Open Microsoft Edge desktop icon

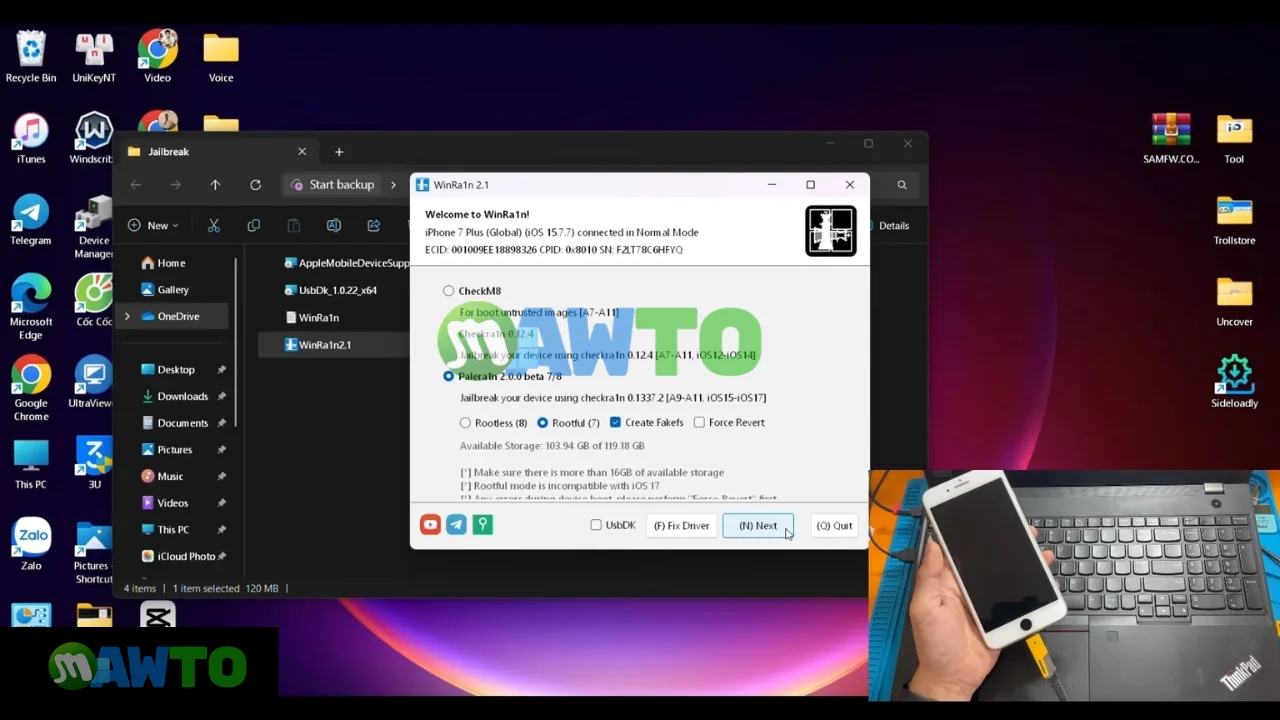(31, 307)
